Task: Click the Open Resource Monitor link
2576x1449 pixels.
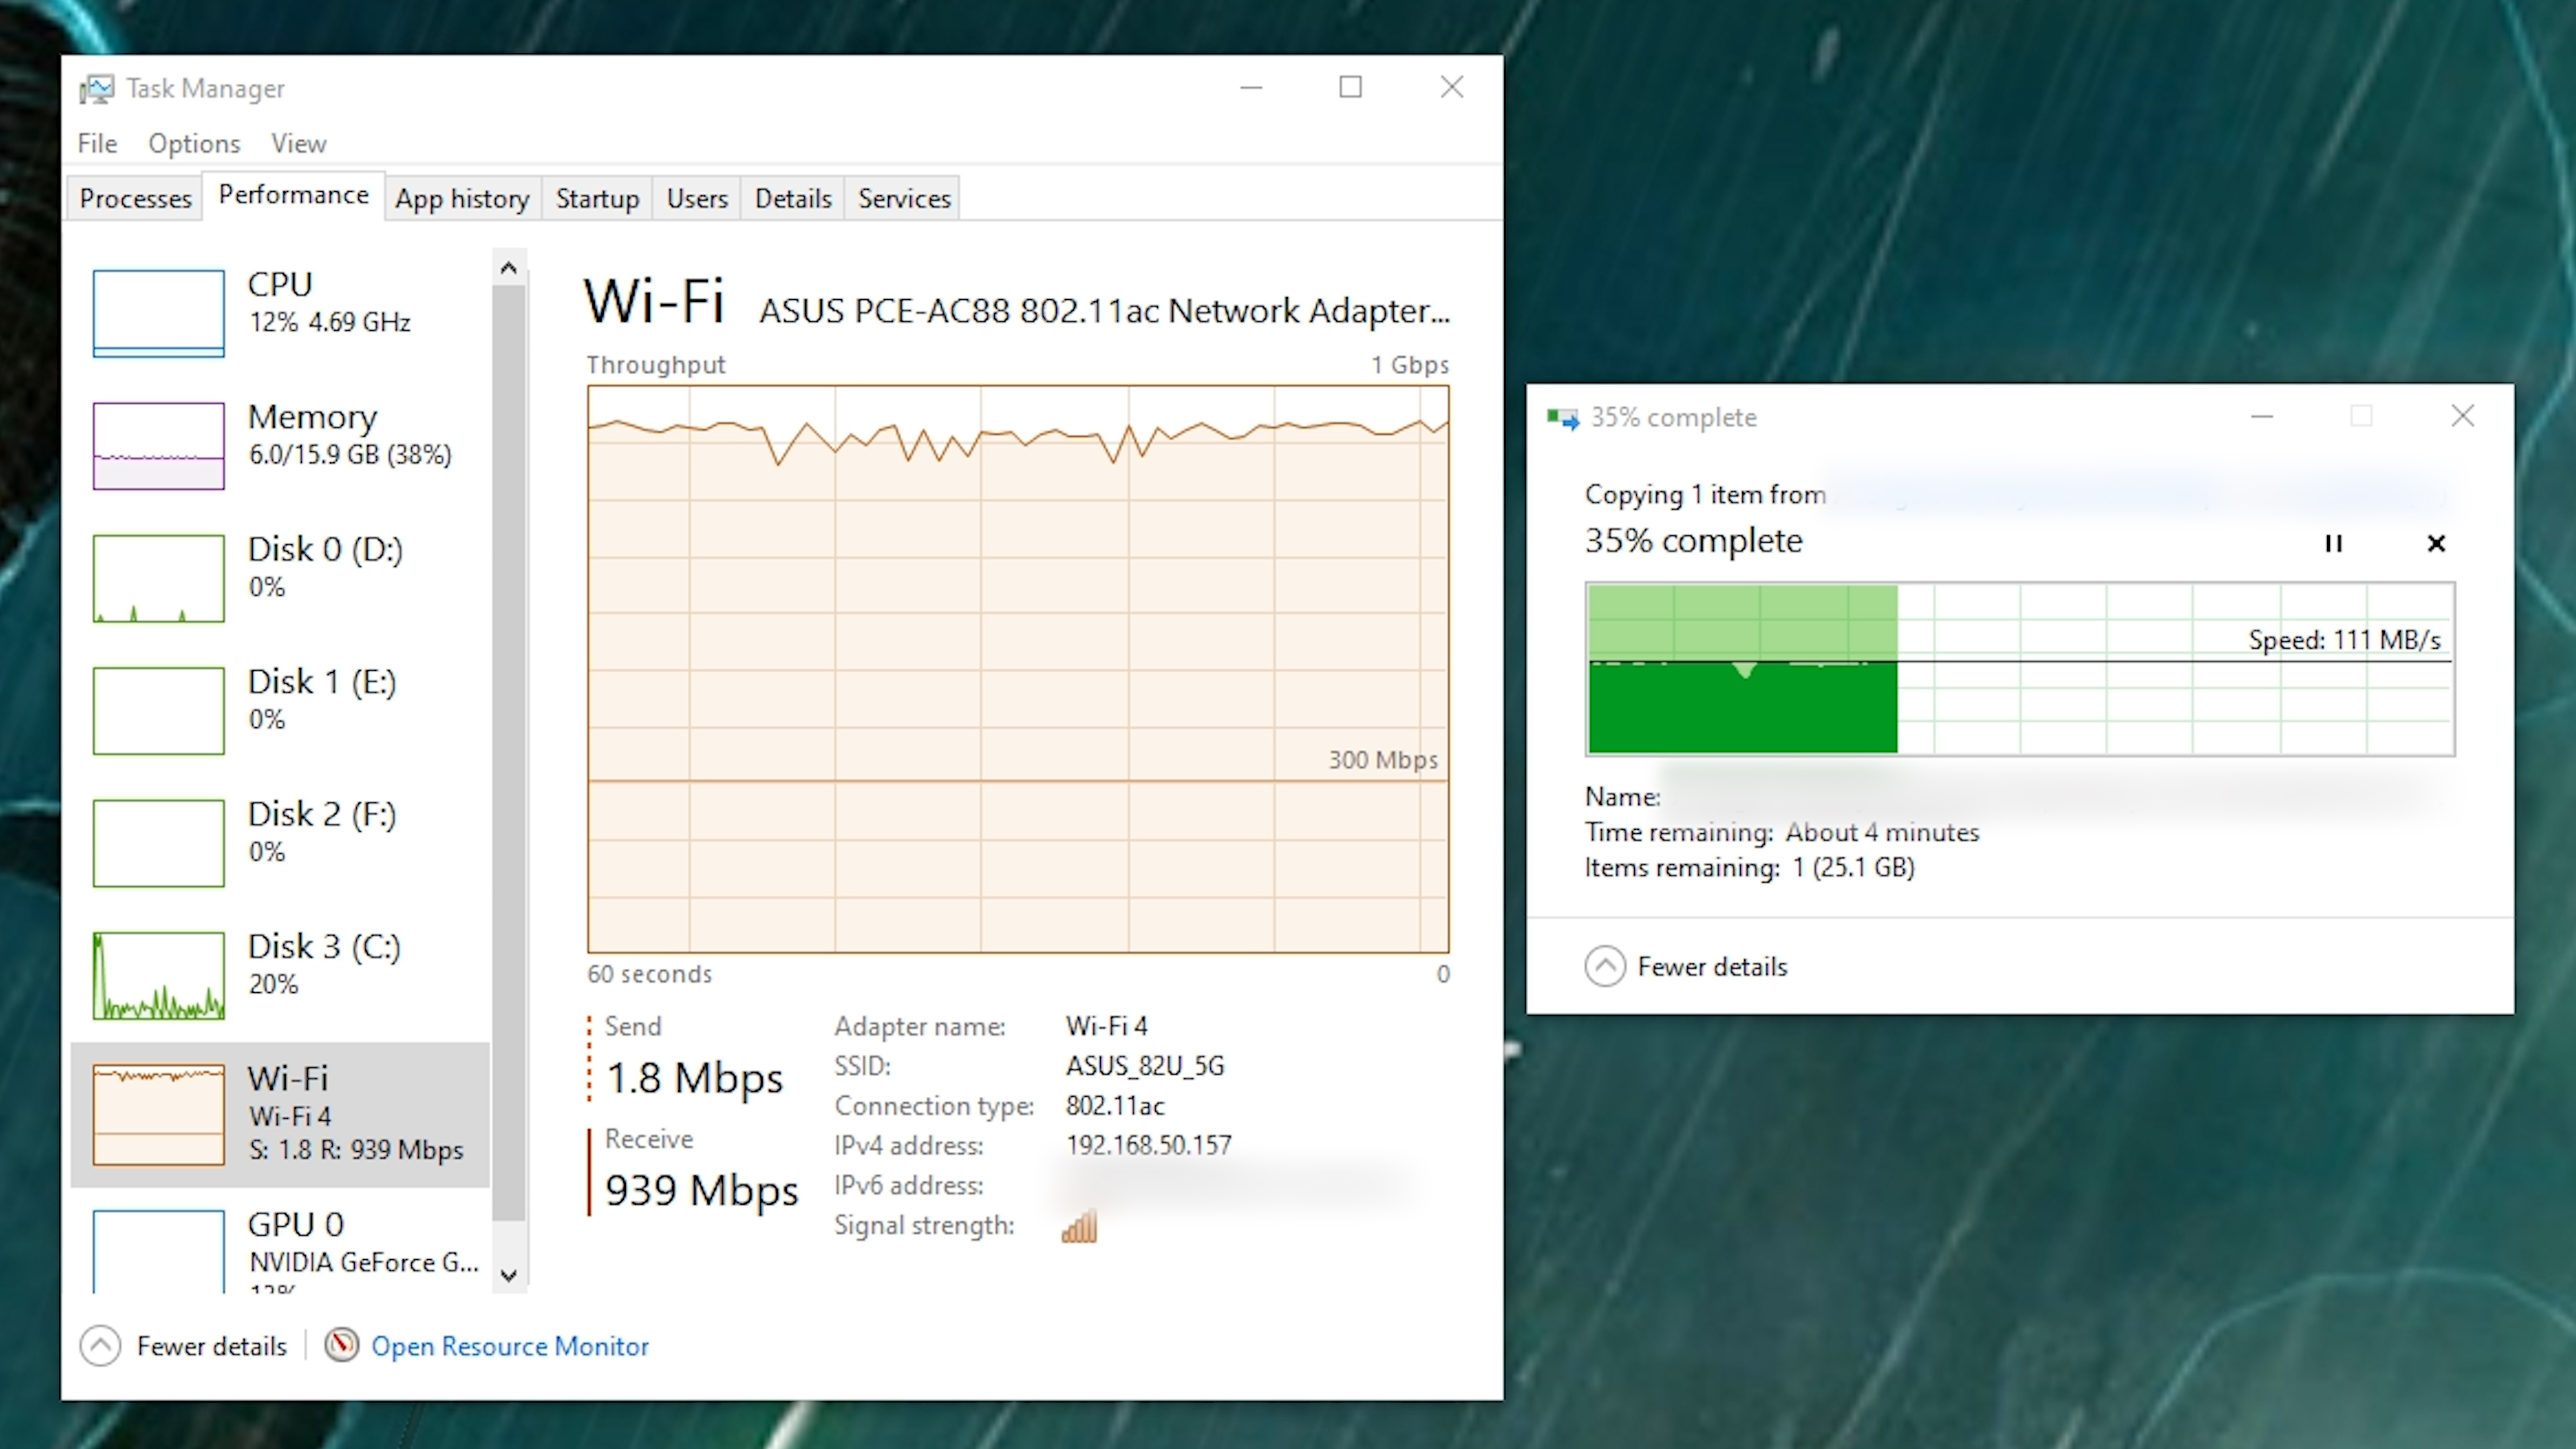Action: [x=510, y=1346]
